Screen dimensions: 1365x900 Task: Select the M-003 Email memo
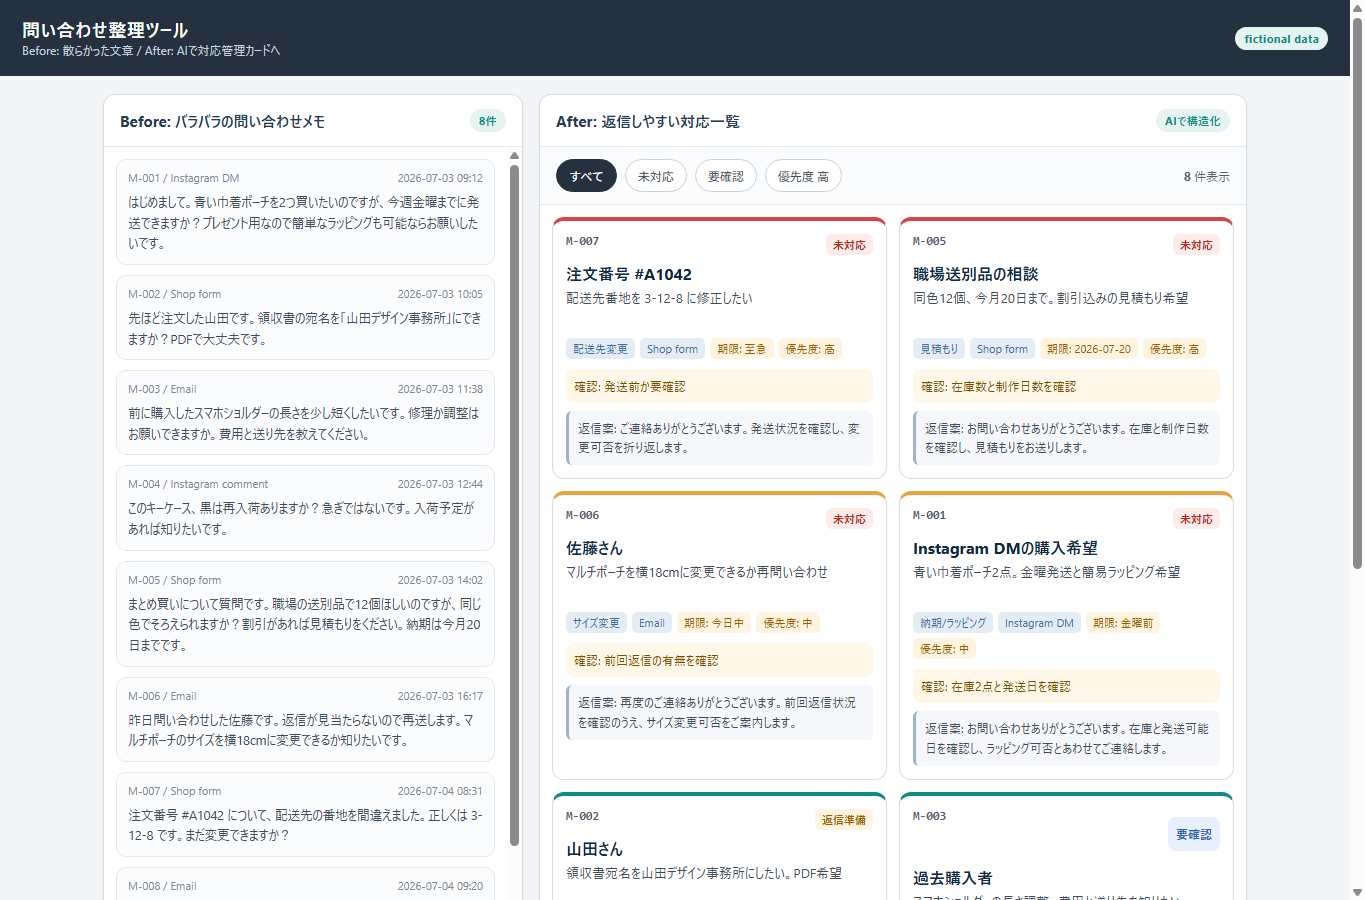305,412
